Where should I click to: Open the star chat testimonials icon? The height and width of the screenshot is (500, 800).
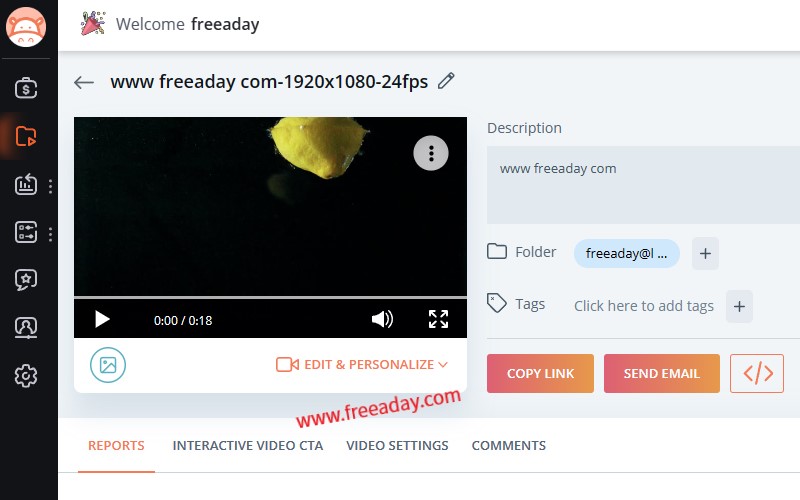click(26, 280)
